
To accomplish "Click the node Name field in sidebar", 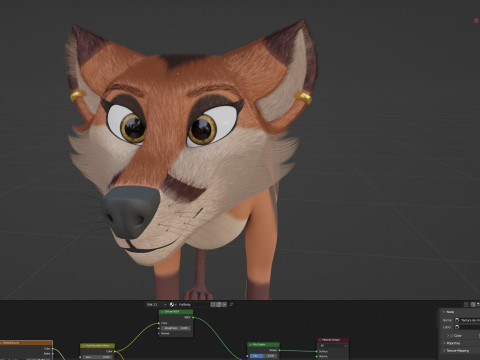I will (468, 320).
